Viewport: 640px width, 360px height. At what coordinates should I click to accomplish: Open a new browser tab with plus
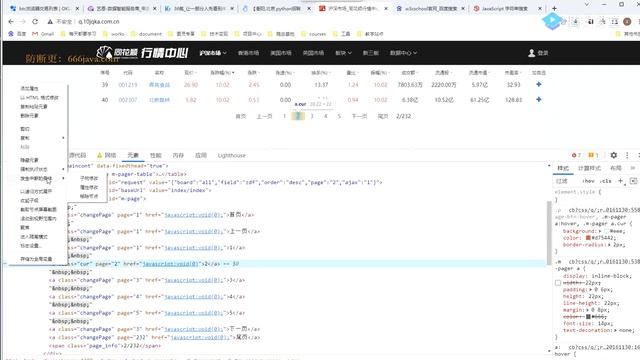[554, 8]
